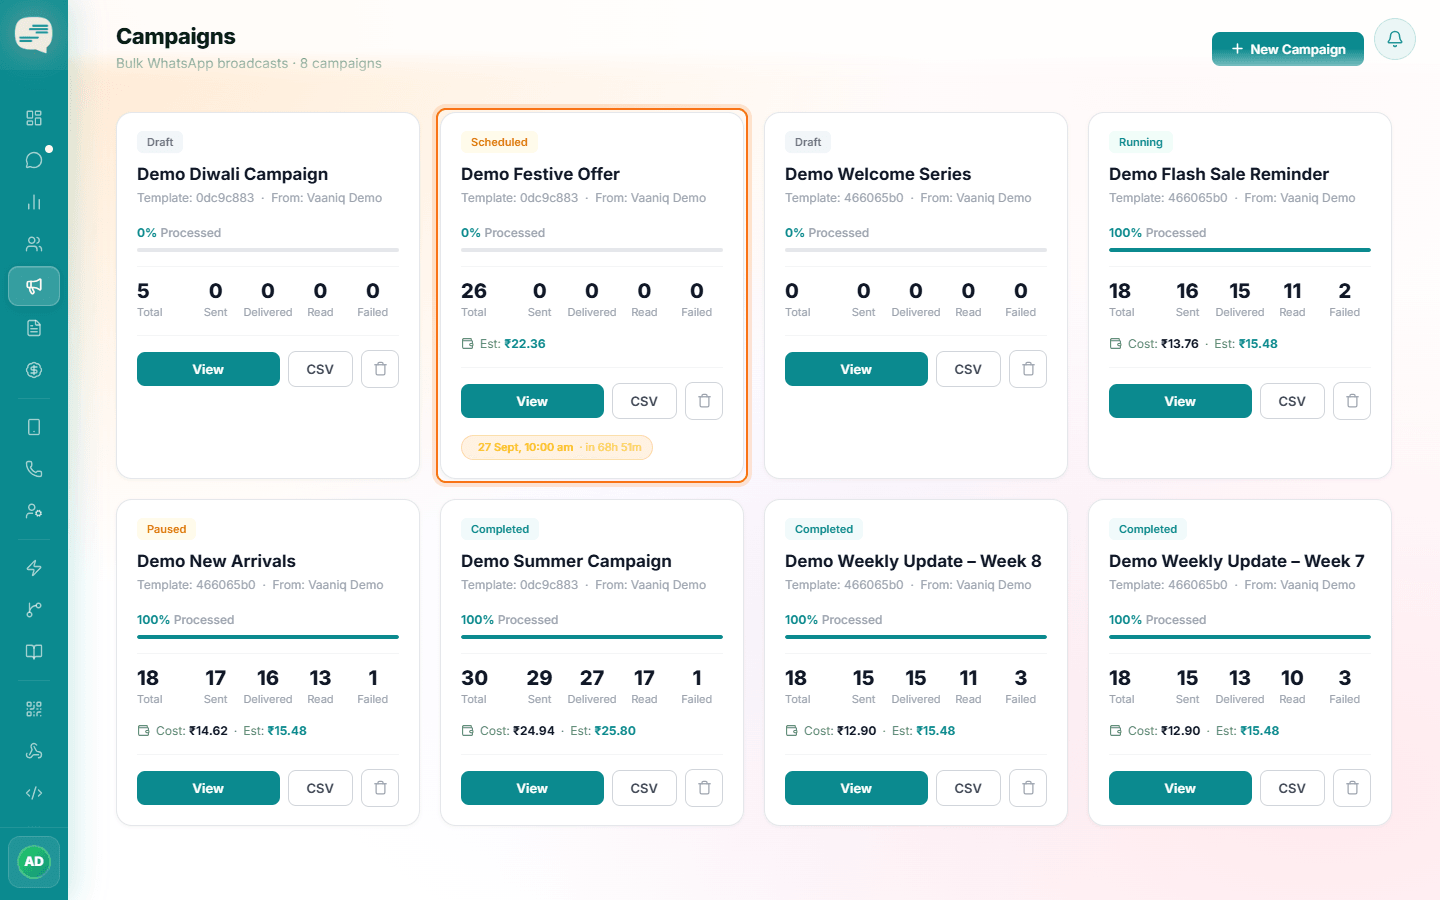This screenshot has width=1440, height=900.
Task: Open the chat inbox icon in sidebar
Action: [34, 160]
